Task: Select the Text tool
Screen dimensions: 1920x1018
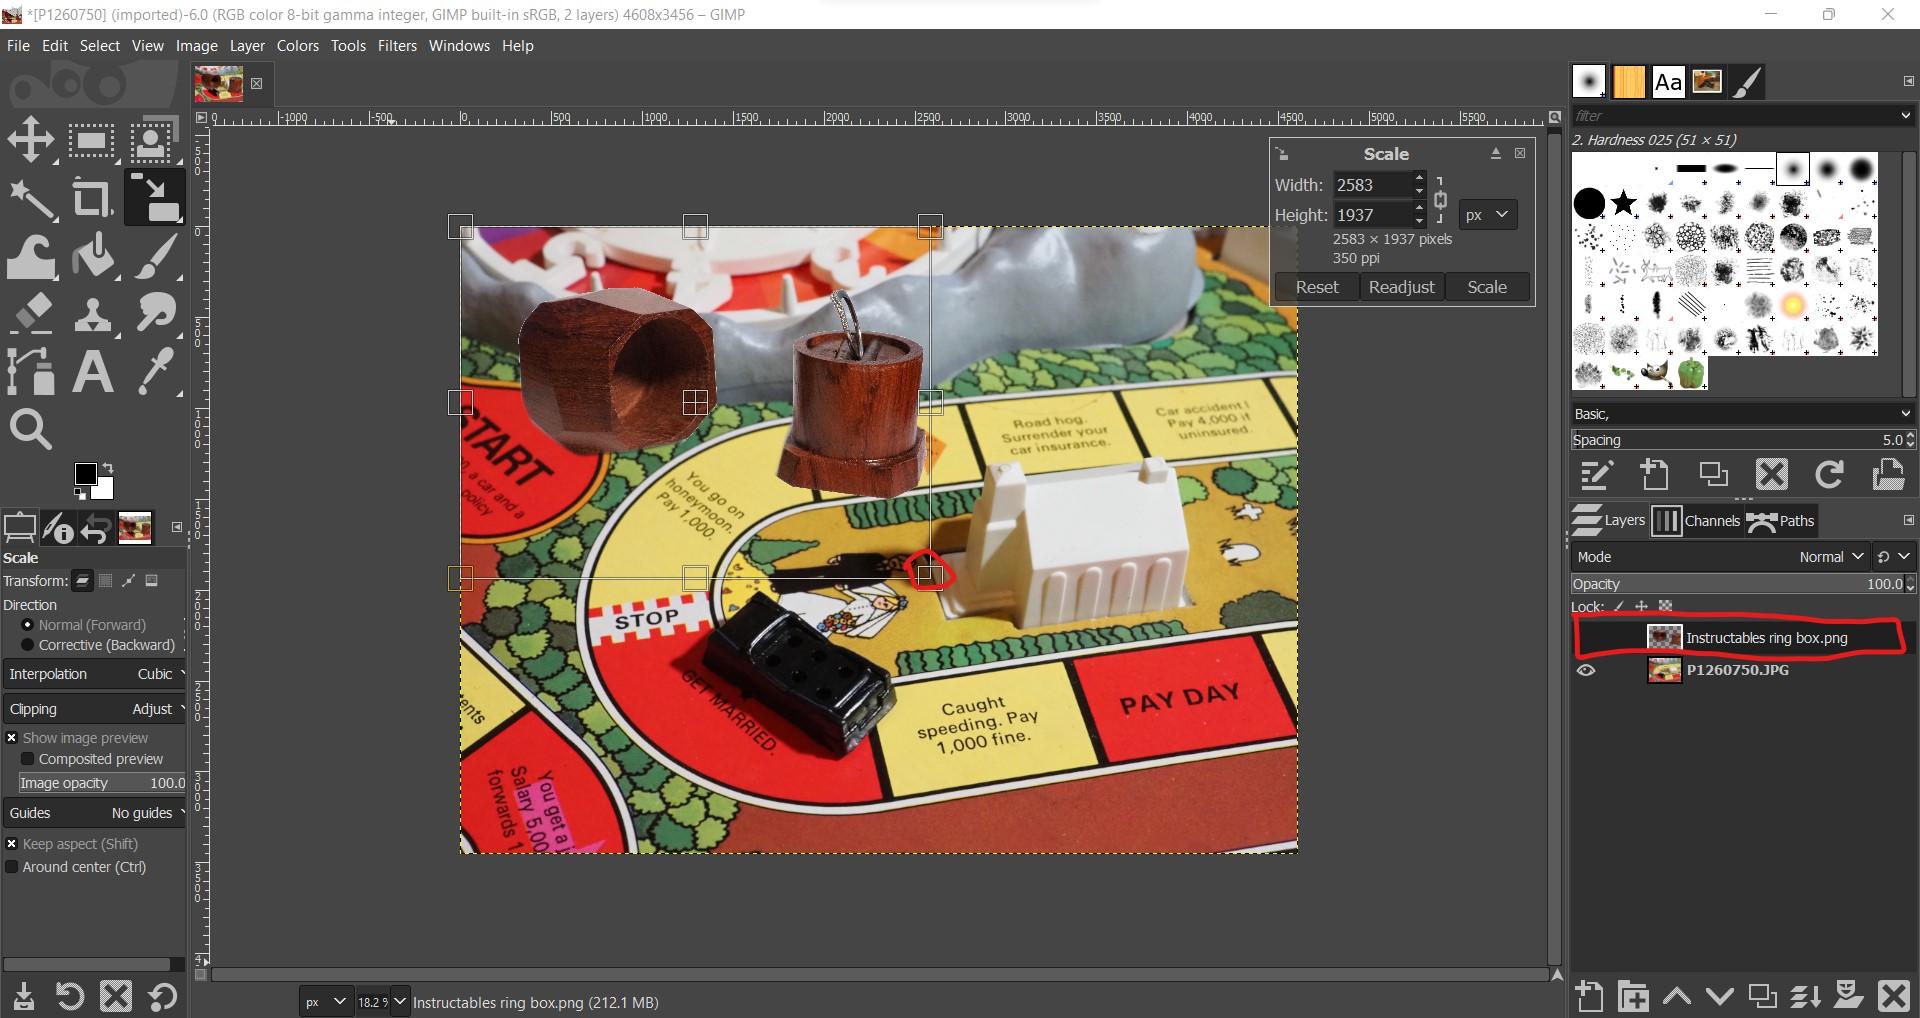Action: [x=91, y=371]
